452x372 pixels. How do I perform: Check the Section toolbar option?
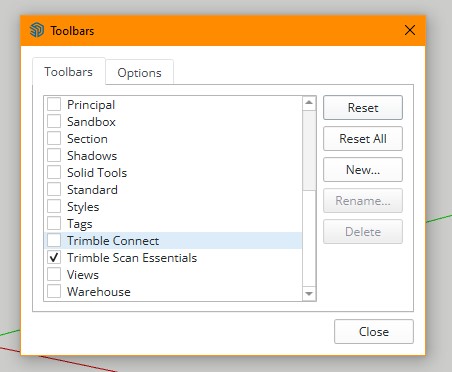pyautogui.click(x=54, y=138)
